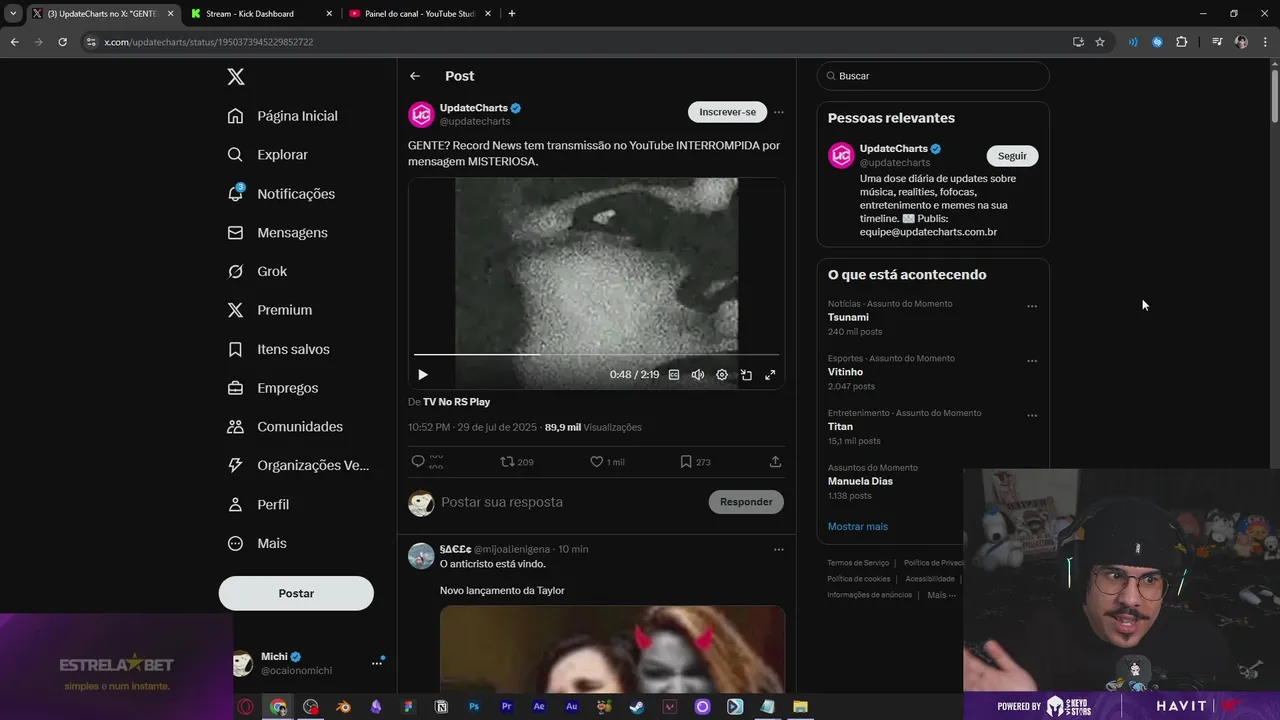Like the post with 1 mil likes
1280x720 pixels.
pyautogui.click(x=596, y=462)
